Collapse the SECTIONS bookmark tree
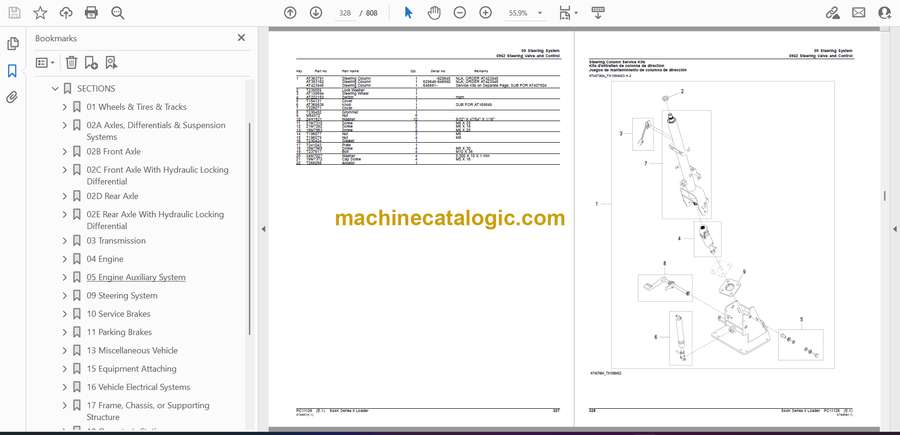Screen dimensions: 900x435 tap(55, 88)
